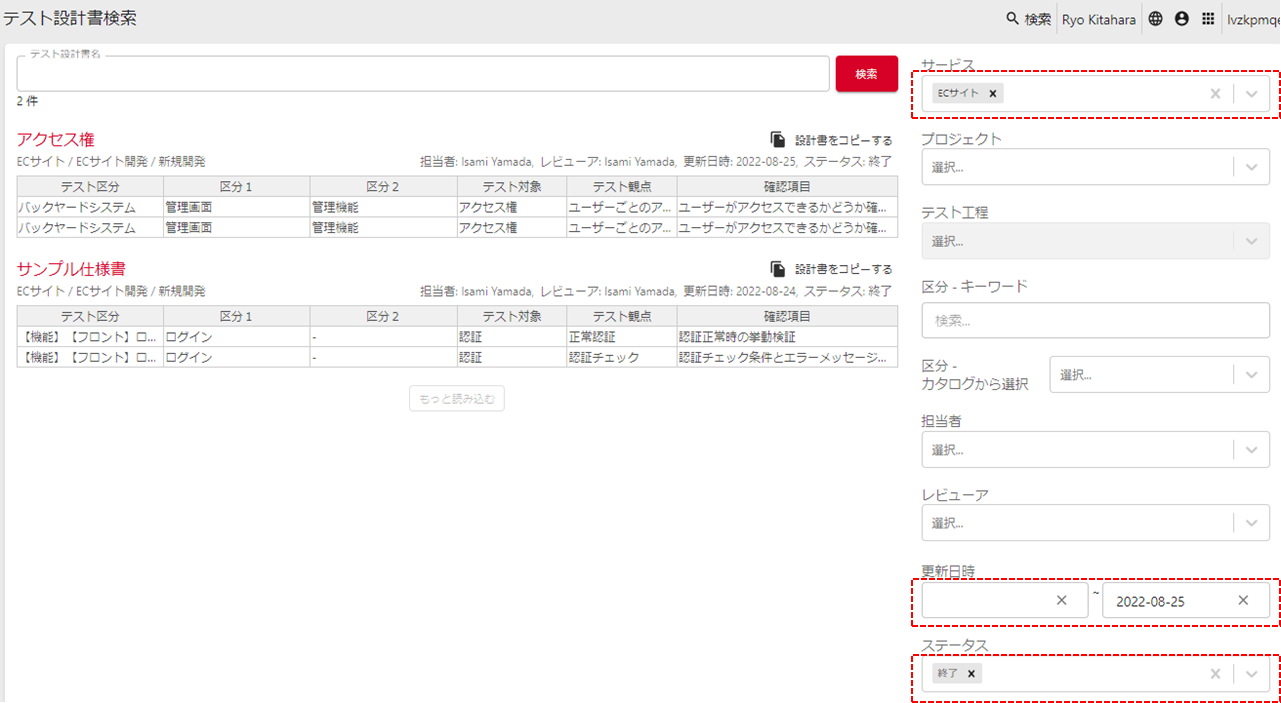Click the Ryo Kitahara user name
Image resolution: width=1281 pixels, height=703 pixels.
[1099, 19]
